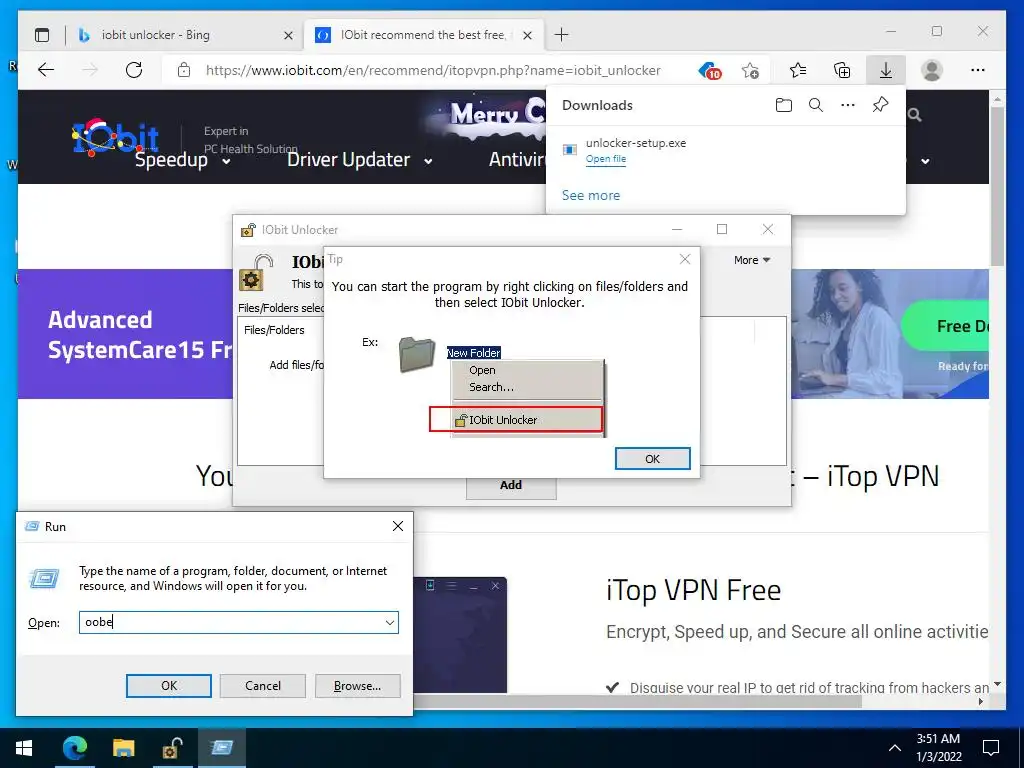Viewport: 1024px width, 768px height.
Task: Click the site lock icon in address bar
Action: (184, 70)
